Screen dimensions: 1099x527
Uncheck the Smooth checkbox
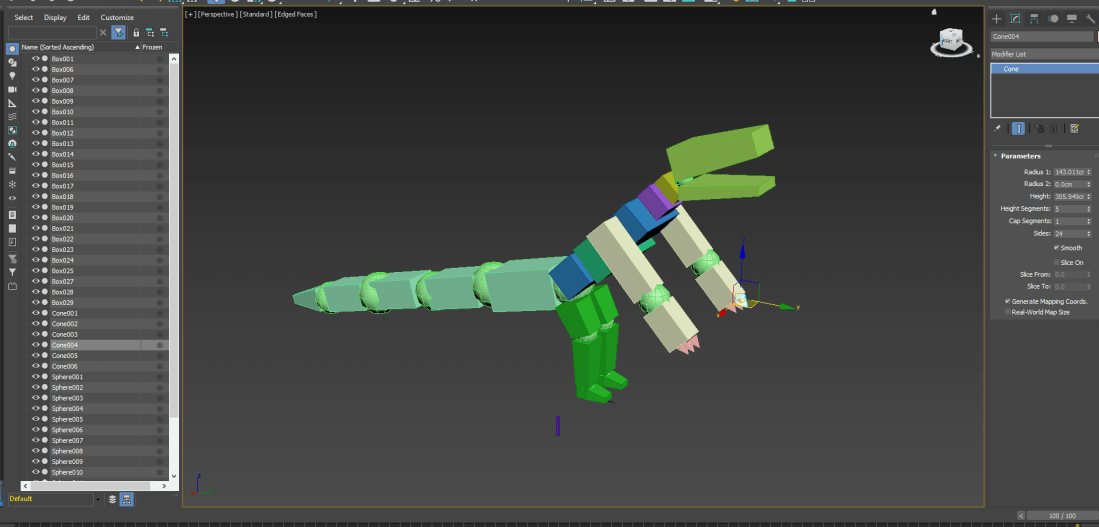coord(1056,248)
